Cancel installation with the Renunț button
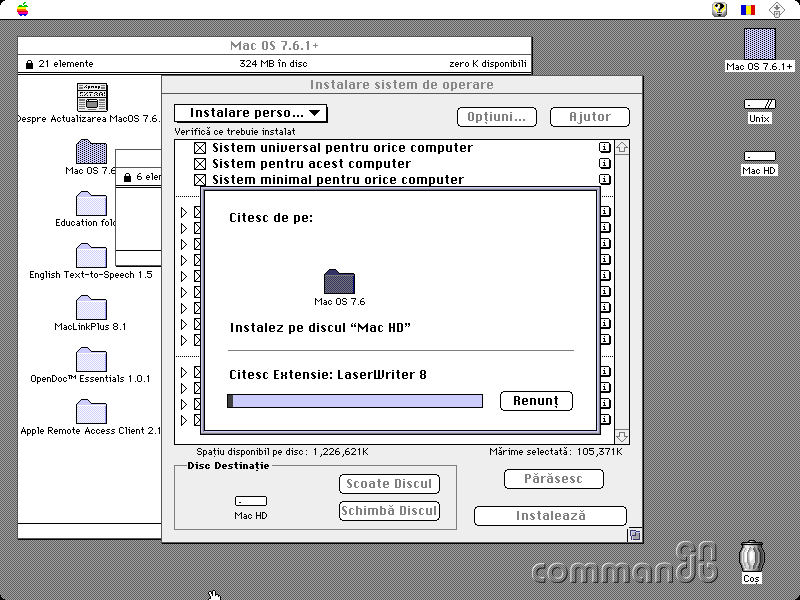Viewport: 800px width, 600px height. [x=536, y=401]
